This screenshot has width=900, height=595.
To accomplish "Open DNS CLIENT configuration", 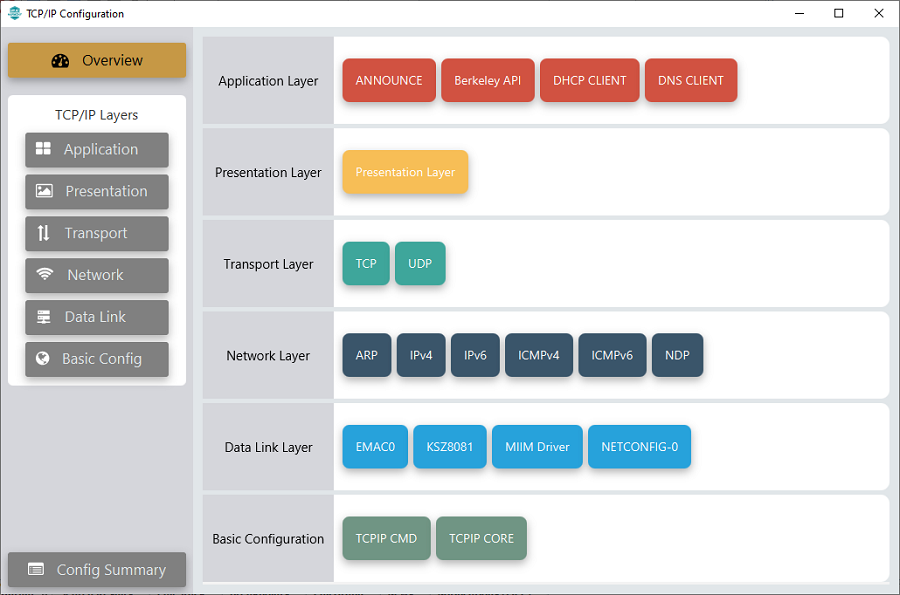I will pos(691,81).
